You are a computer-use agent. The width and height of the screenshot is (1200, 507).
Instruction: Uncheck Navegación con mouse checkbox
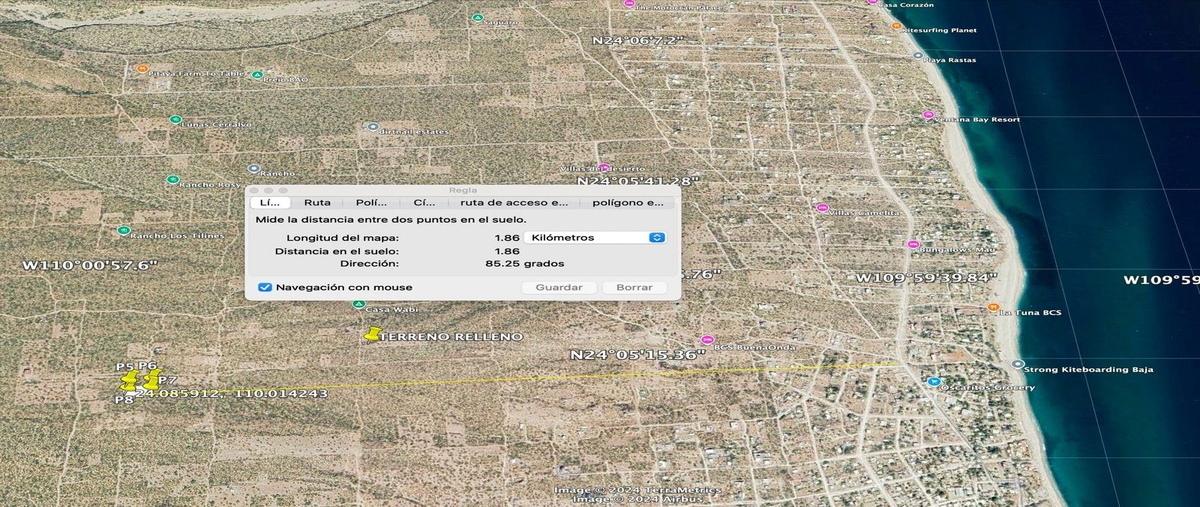click(x=265, y=287)
